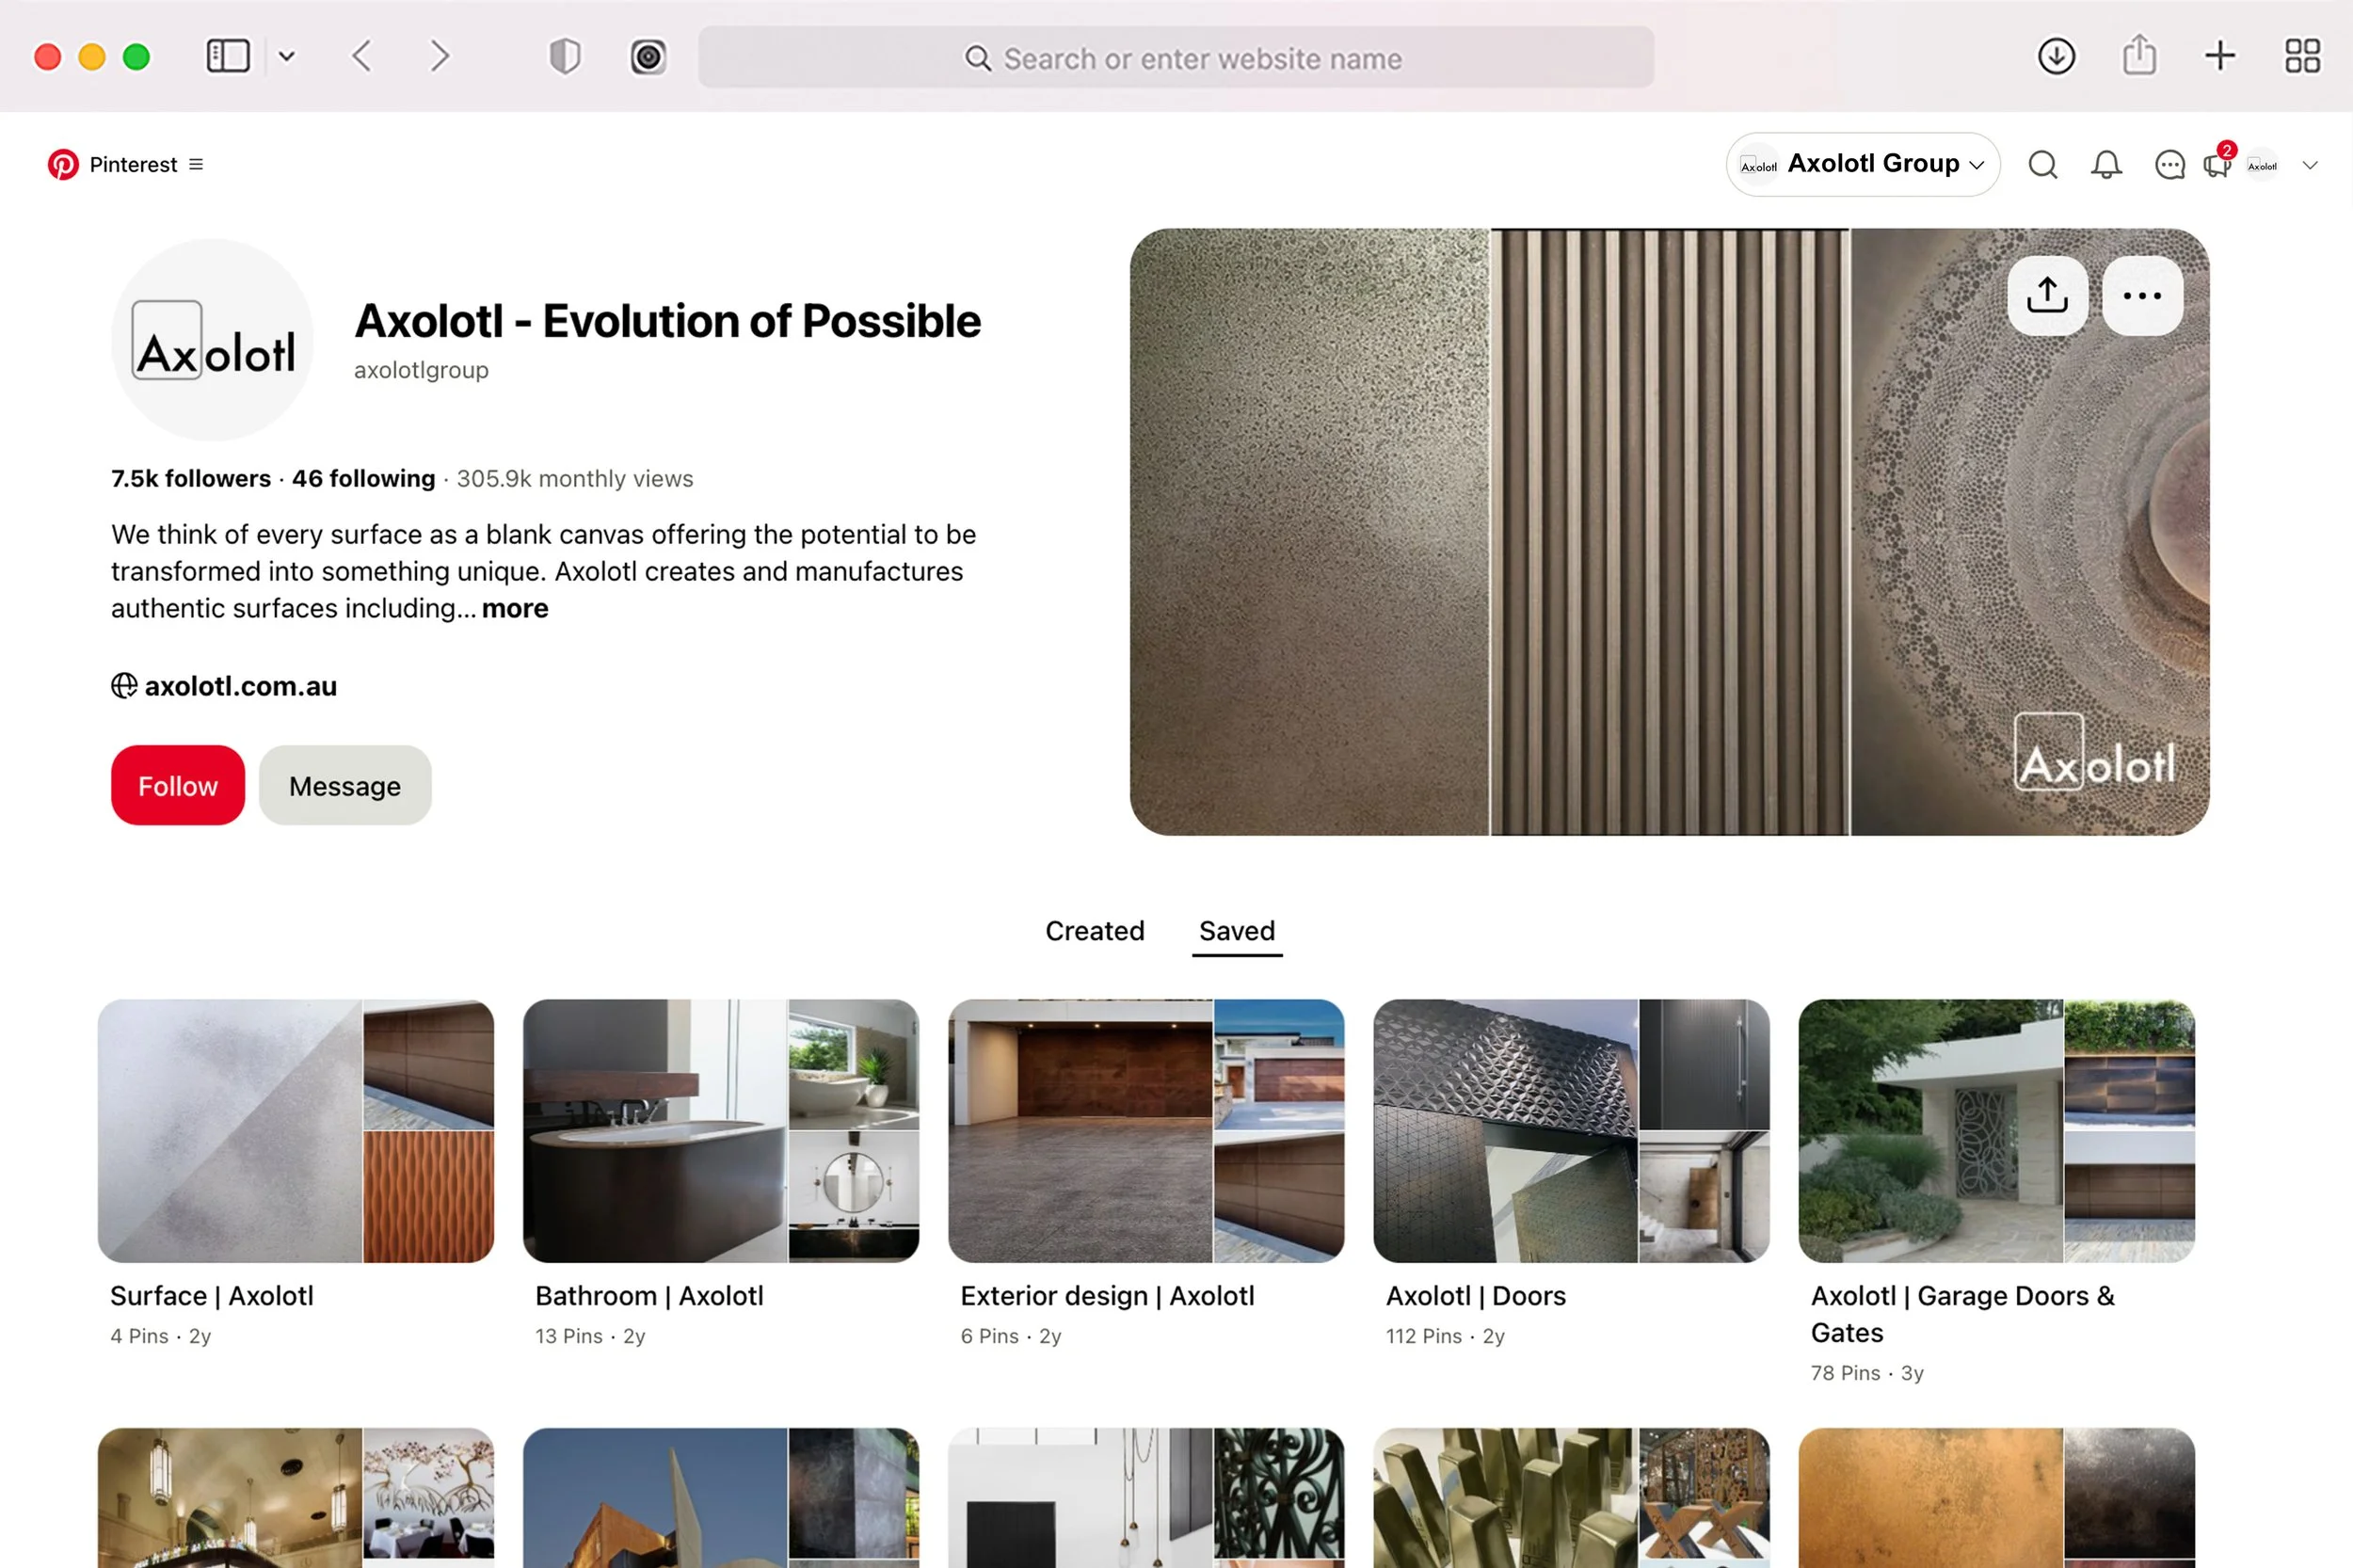This screenshot has height=1568, width=2353.
Task: Click the Pinterest logo icon
Action: coord(63,164)
